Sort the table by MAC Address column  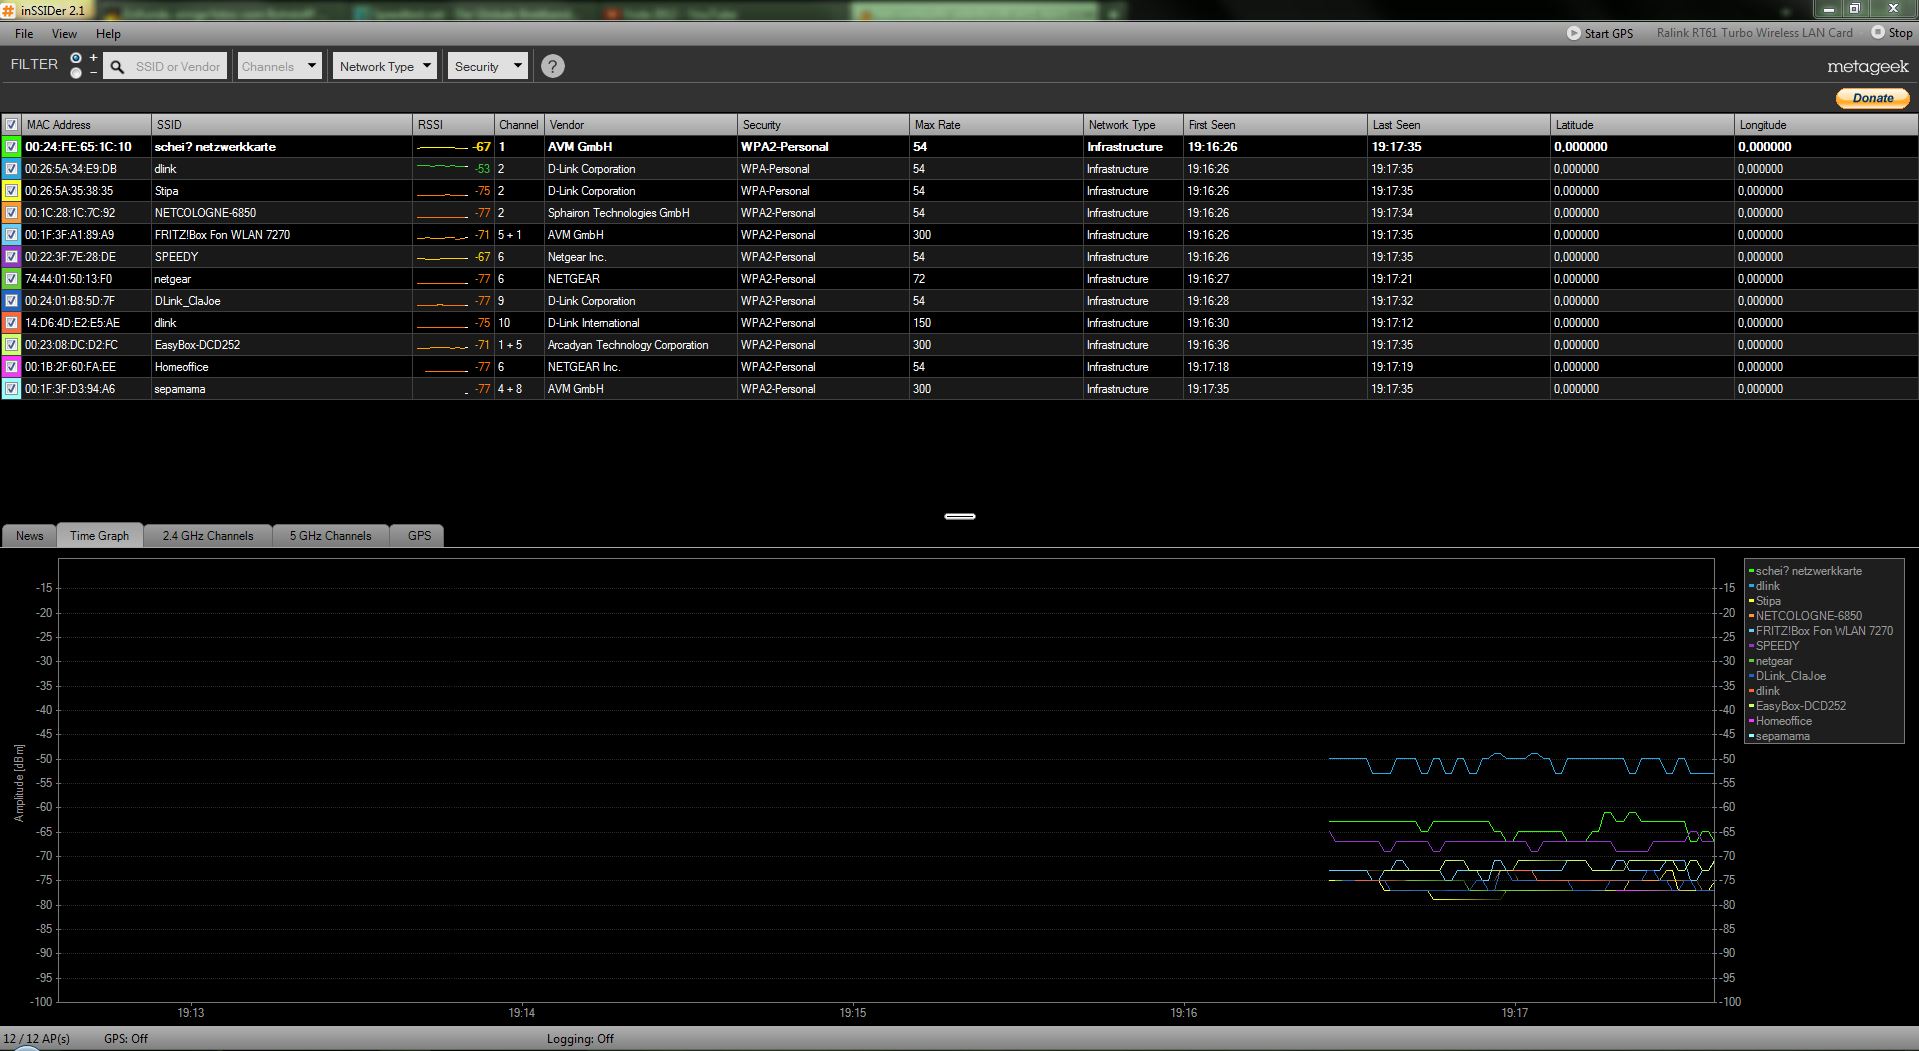coord(86,125)
